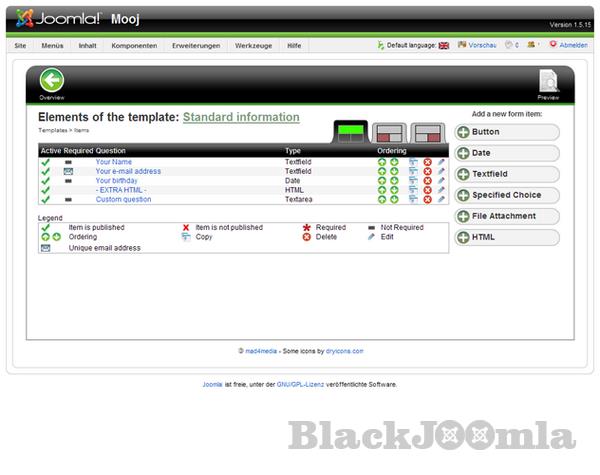Copy the Your e-mail address item
Image resolution: width=600 pixels, height=475 pixels.
coord(413,171)
